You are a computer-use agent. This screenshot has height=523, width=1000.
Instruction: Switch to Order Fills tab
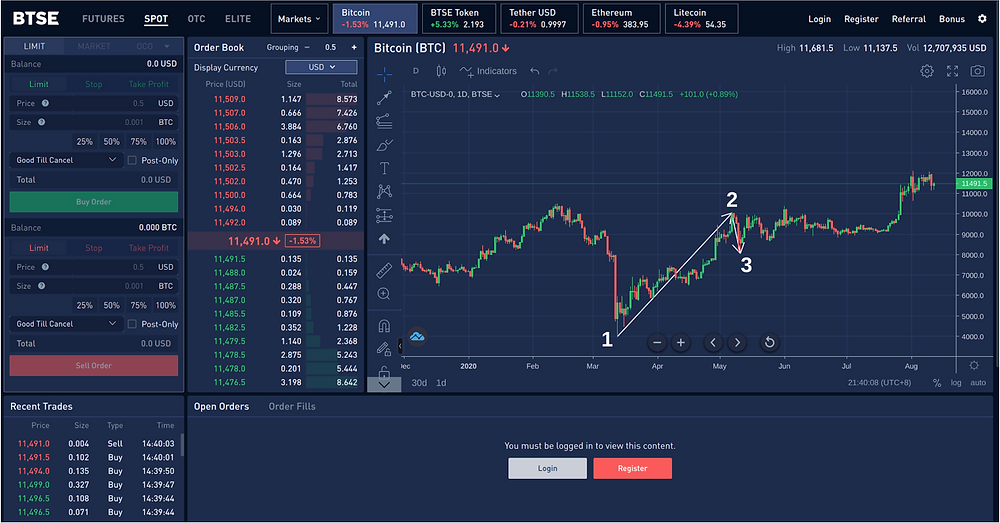point(292,406)
